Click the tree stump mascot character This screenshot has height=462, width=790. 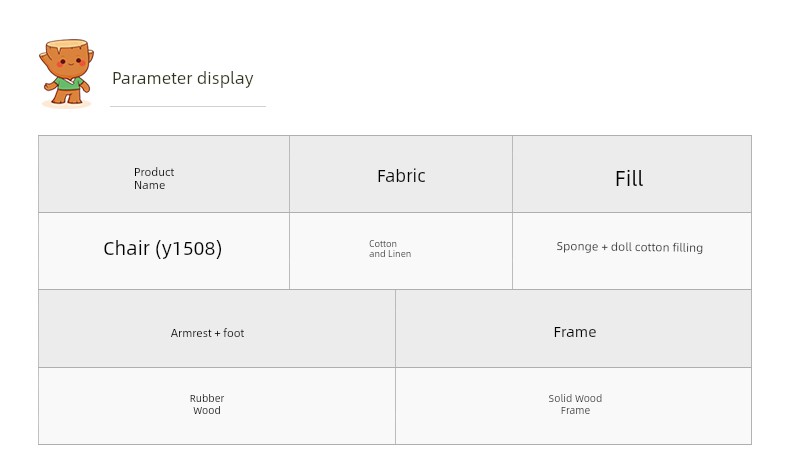point(67,73)
